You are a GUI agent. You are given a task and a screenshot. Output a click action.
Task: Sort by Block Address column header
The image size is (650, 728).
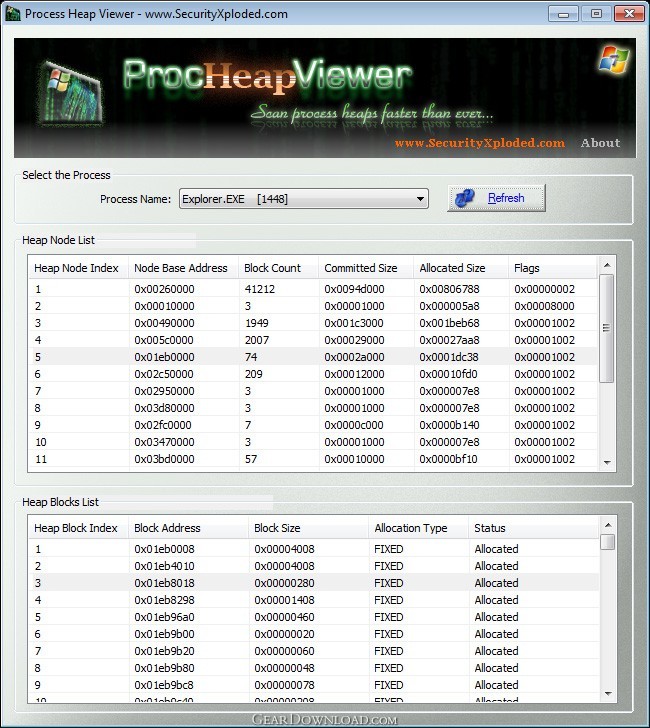pyautogui.click(x=189, y=528)
